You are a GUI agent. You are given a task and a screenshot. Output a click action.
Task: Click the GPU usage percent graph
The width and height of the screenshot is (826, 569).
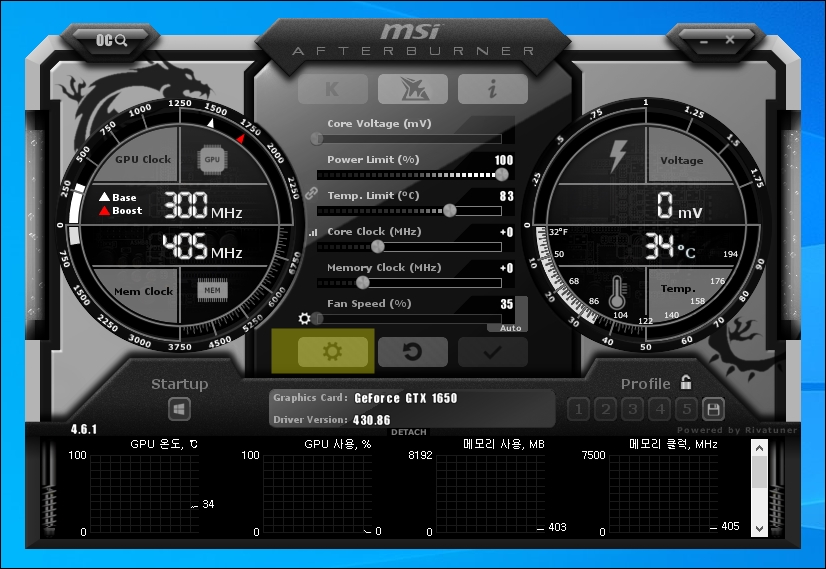click(x=317, y=494)
